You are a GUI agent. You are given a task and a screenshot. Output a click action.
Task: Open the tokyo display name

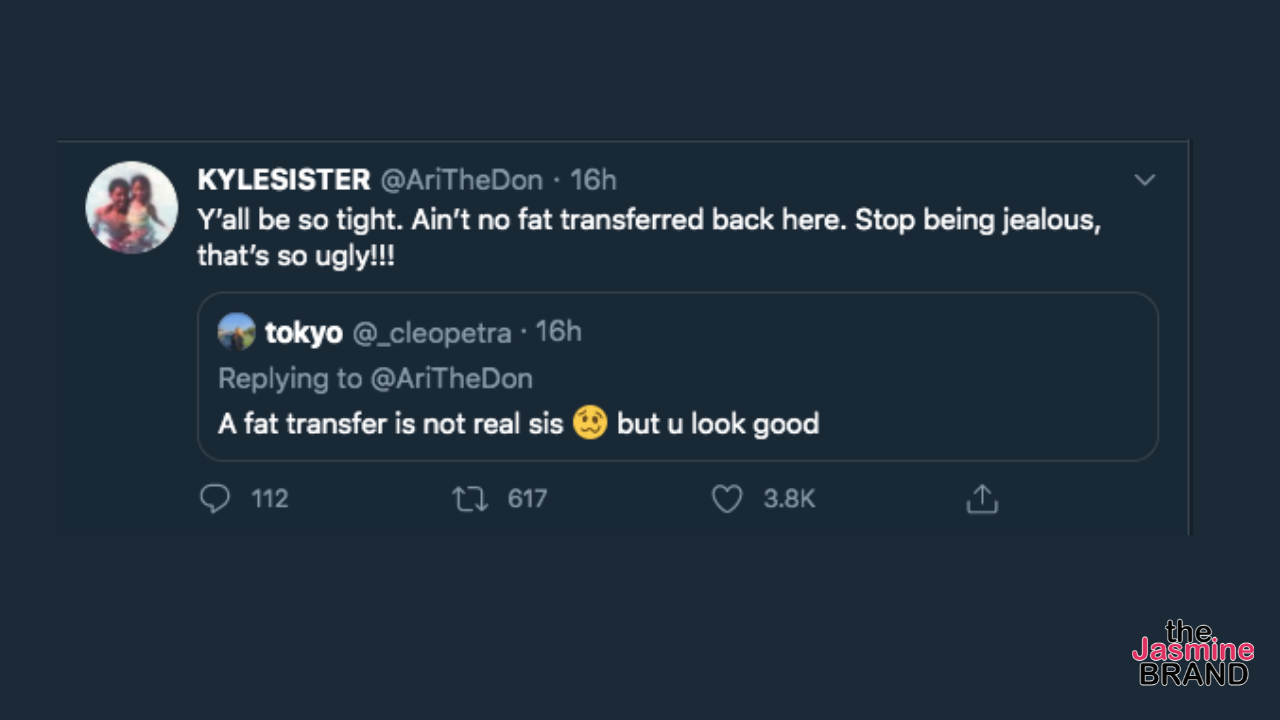click(304, 332)
